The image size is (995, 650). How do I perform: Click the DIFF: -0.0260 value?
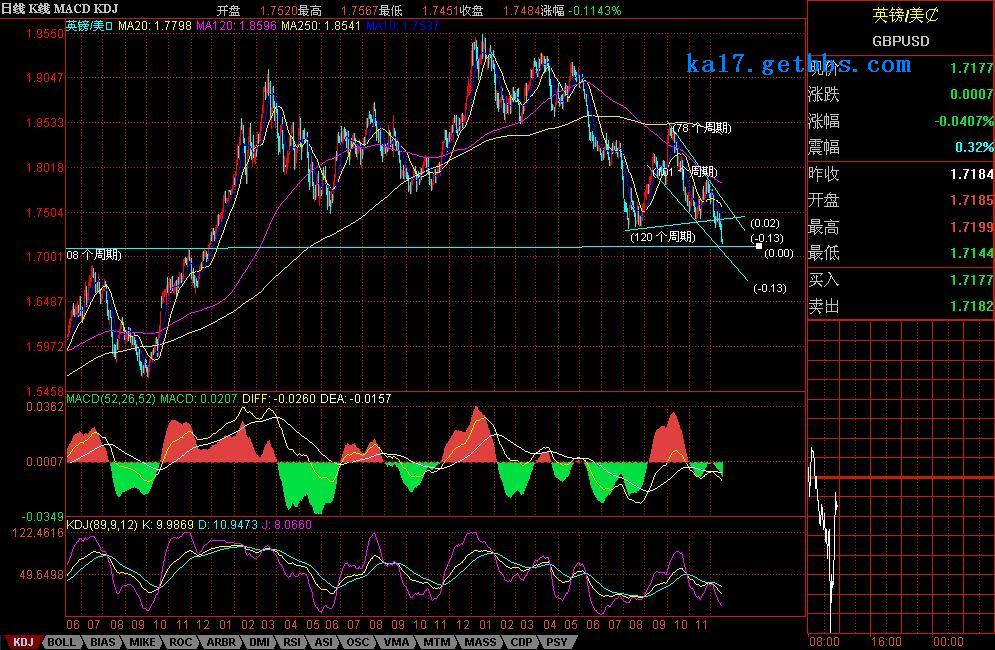click(x=279, y=399)
